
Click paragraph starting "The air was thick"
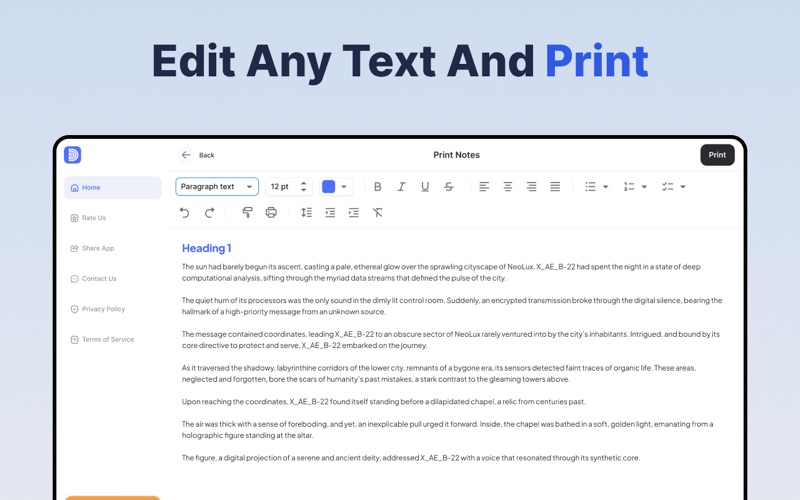[x=447, y=430]
